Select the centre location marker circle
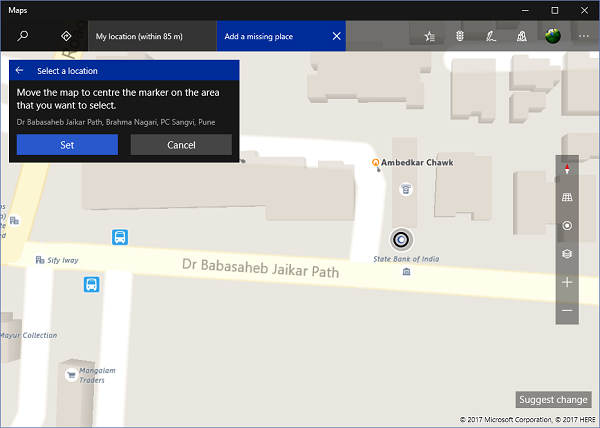This screenshot has height=428, width=600. pyautogui.click(x=401, y=240)
